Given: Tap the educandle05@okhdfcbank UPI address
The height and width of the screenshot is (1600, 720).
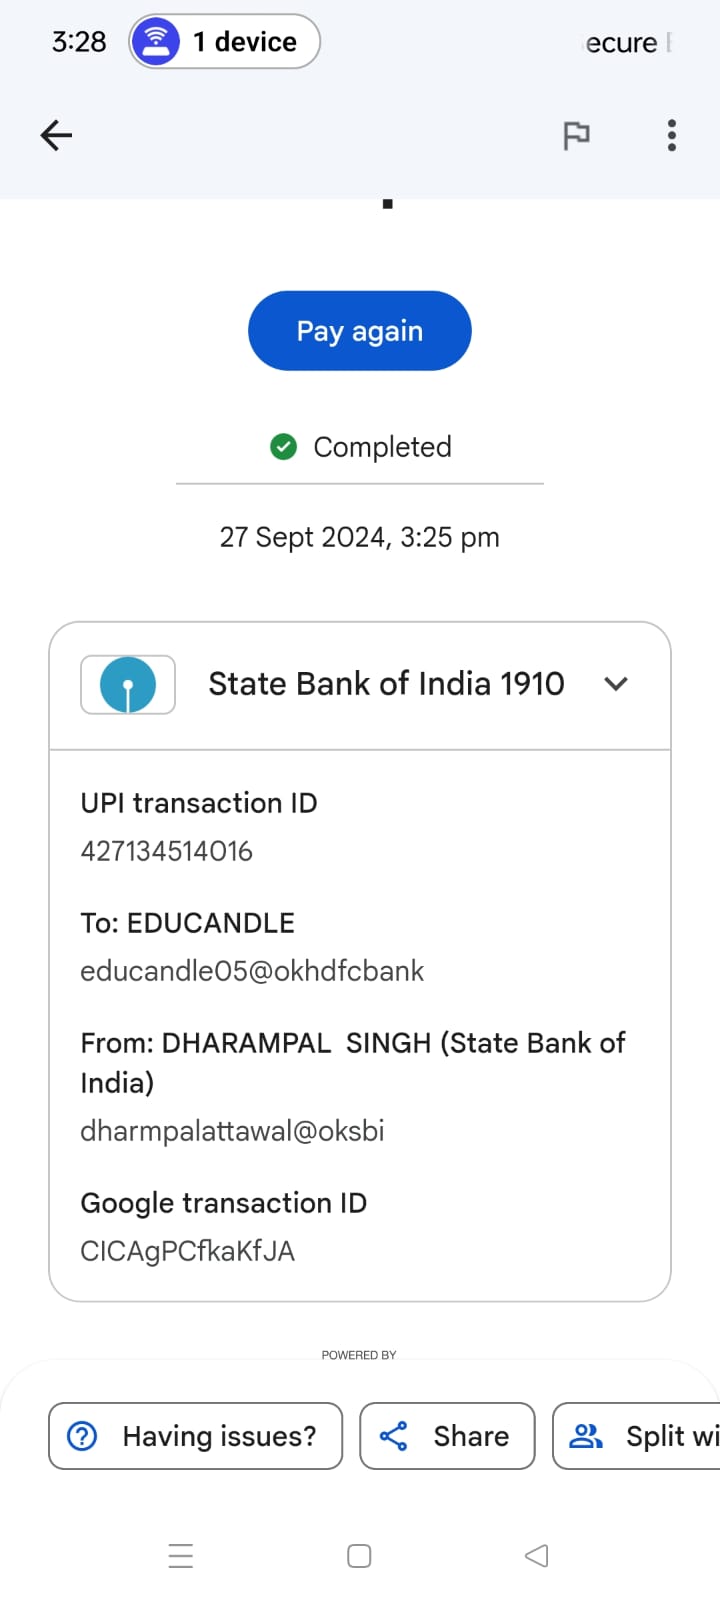Looking at the screenshot, I should pyautogui.click(x=252, y=971).
